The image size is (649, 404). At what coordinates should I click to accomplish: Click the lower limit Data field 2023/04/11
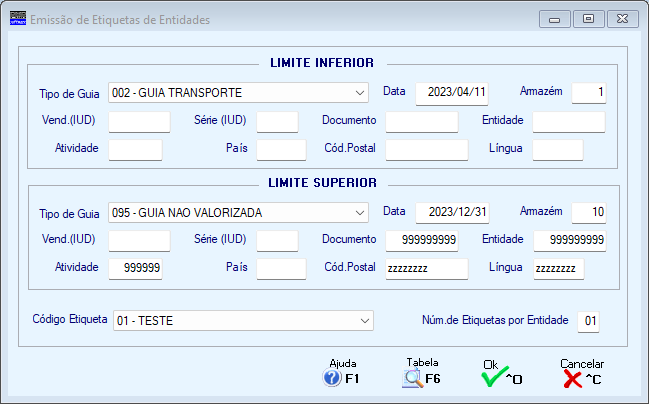451,93
